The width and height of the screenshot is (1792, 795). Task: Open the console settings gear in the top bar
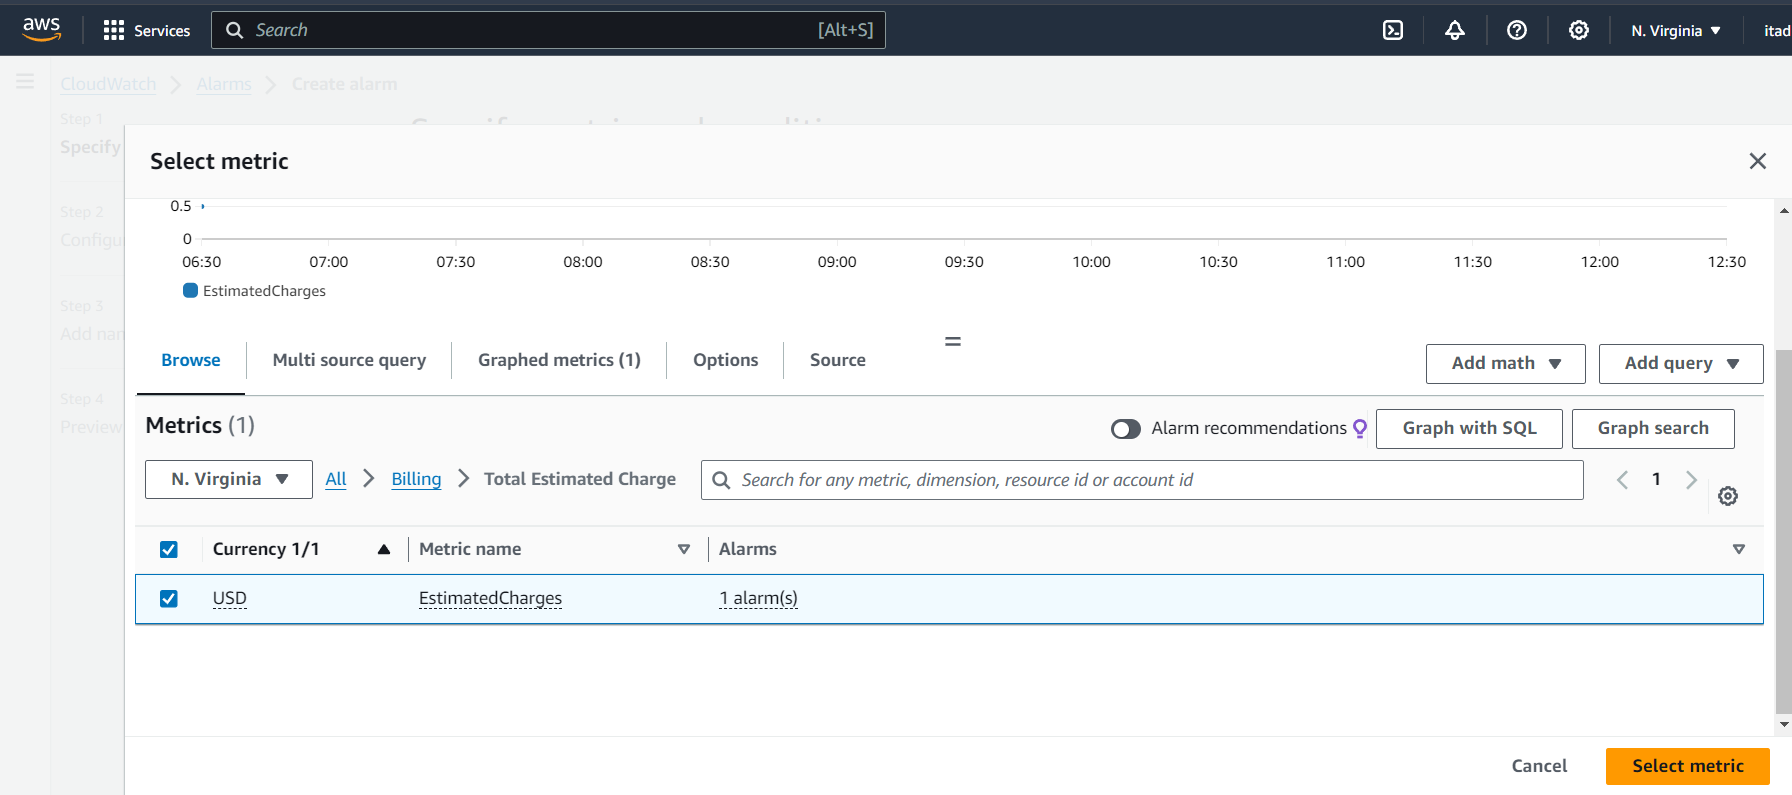tap(1579, 30)
